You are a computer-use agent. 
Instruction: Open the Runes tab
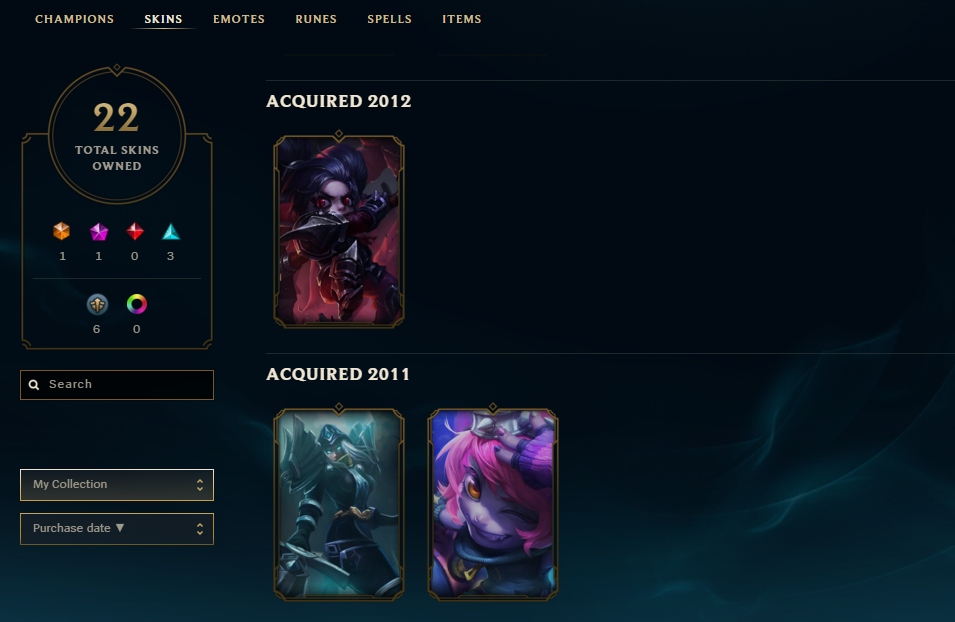point(316,19)
